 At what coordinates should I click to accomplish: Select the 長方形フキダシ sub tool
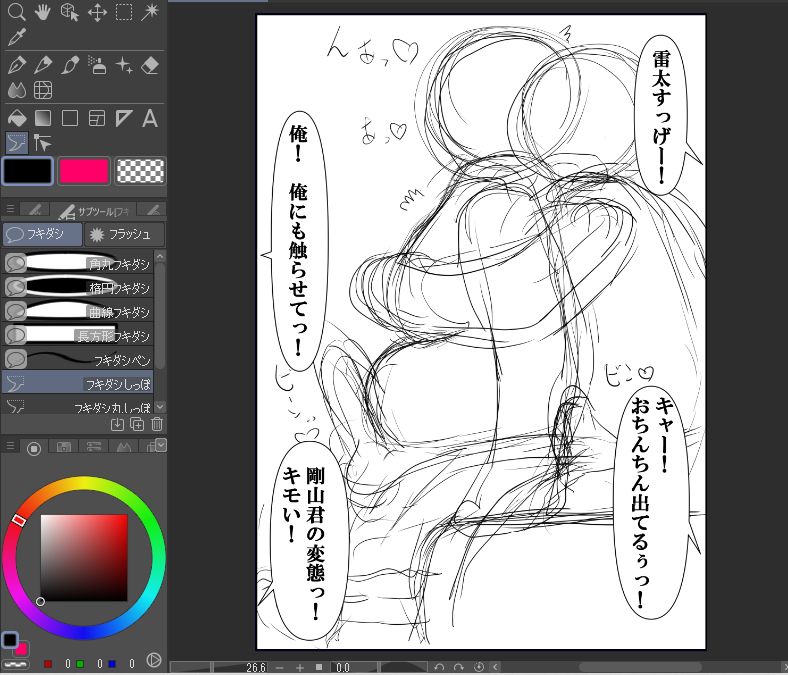click(78, 335)
